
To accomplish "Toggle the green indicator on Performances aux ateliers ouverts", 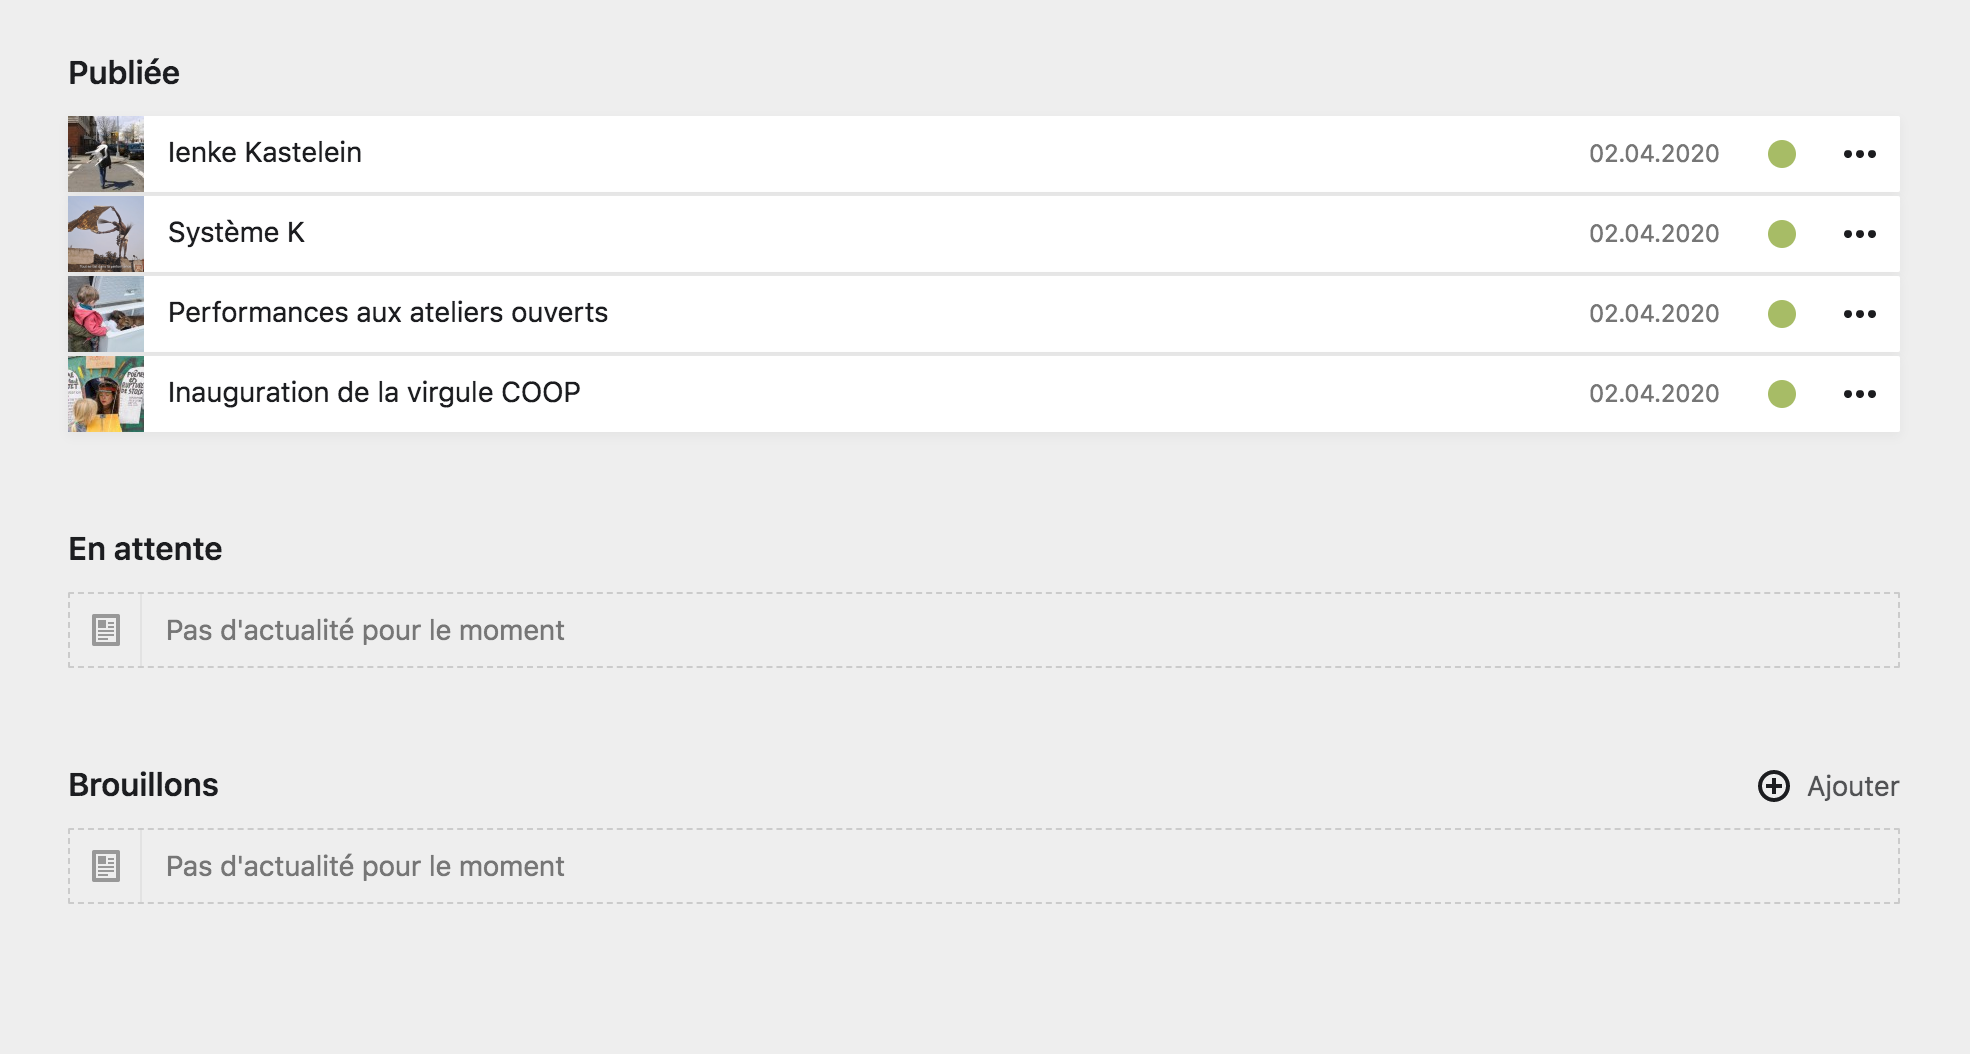I will (1781, 313).
